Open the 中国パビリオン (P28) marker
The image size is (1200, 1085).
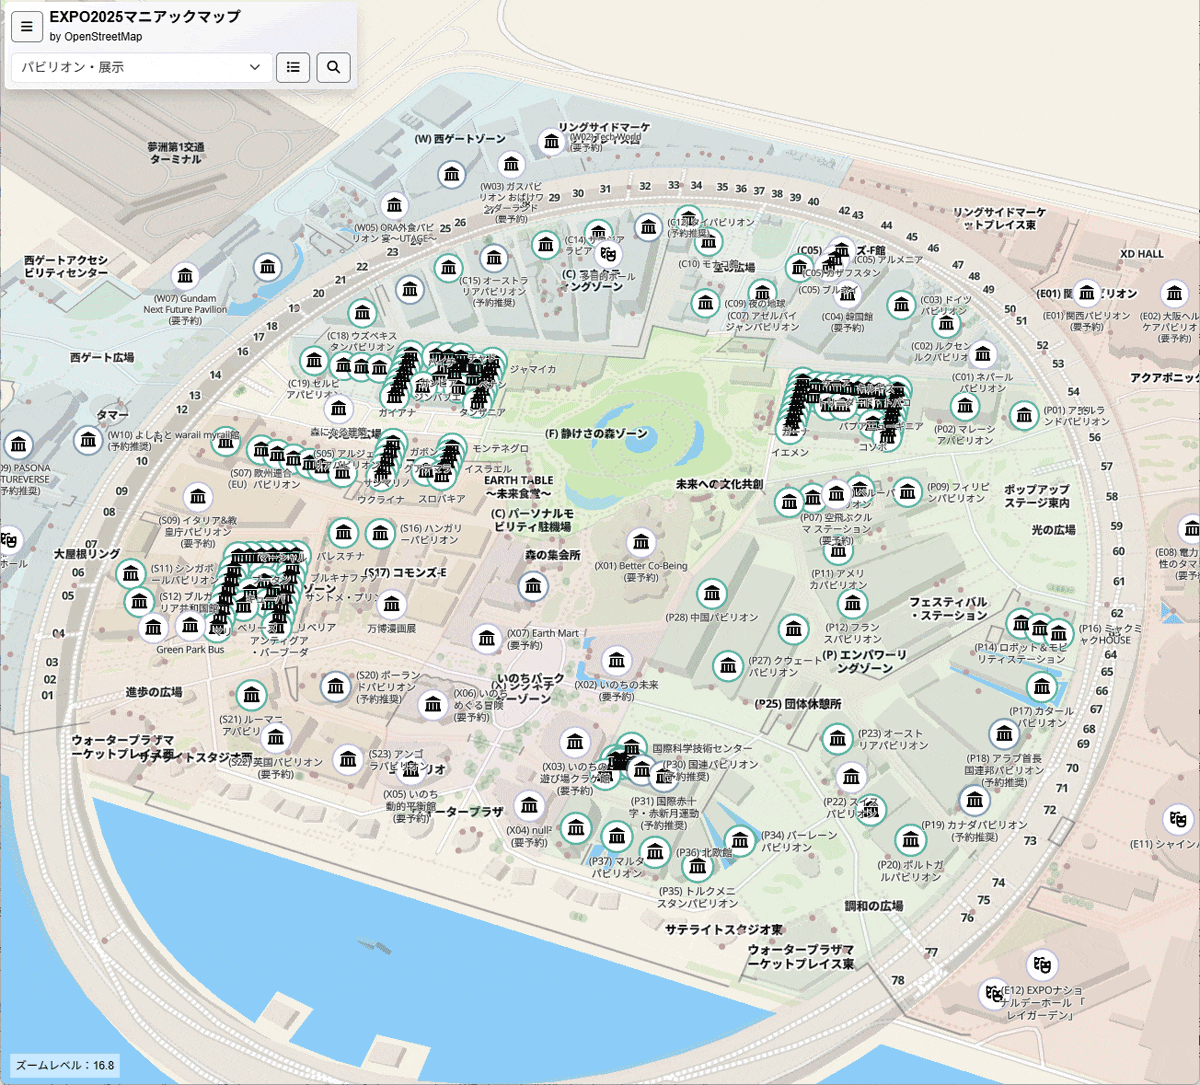(x=711, y=594)
